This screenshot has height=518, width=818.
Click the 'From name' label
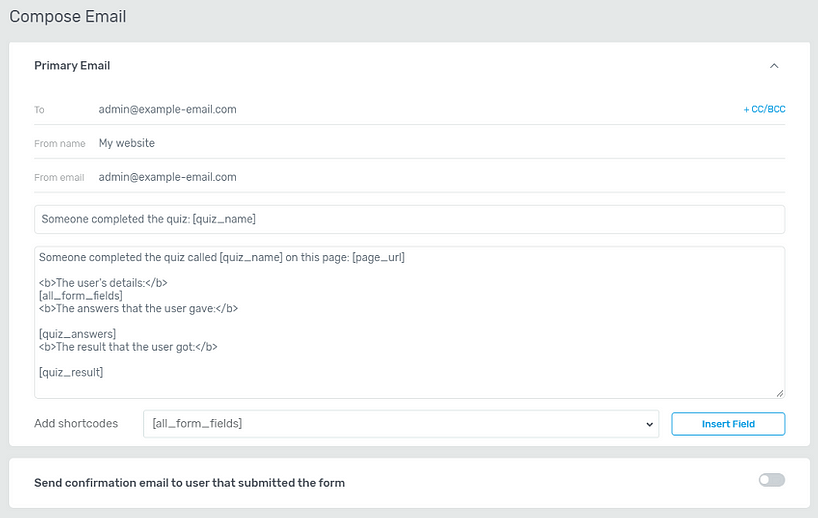tap(59, 143)
